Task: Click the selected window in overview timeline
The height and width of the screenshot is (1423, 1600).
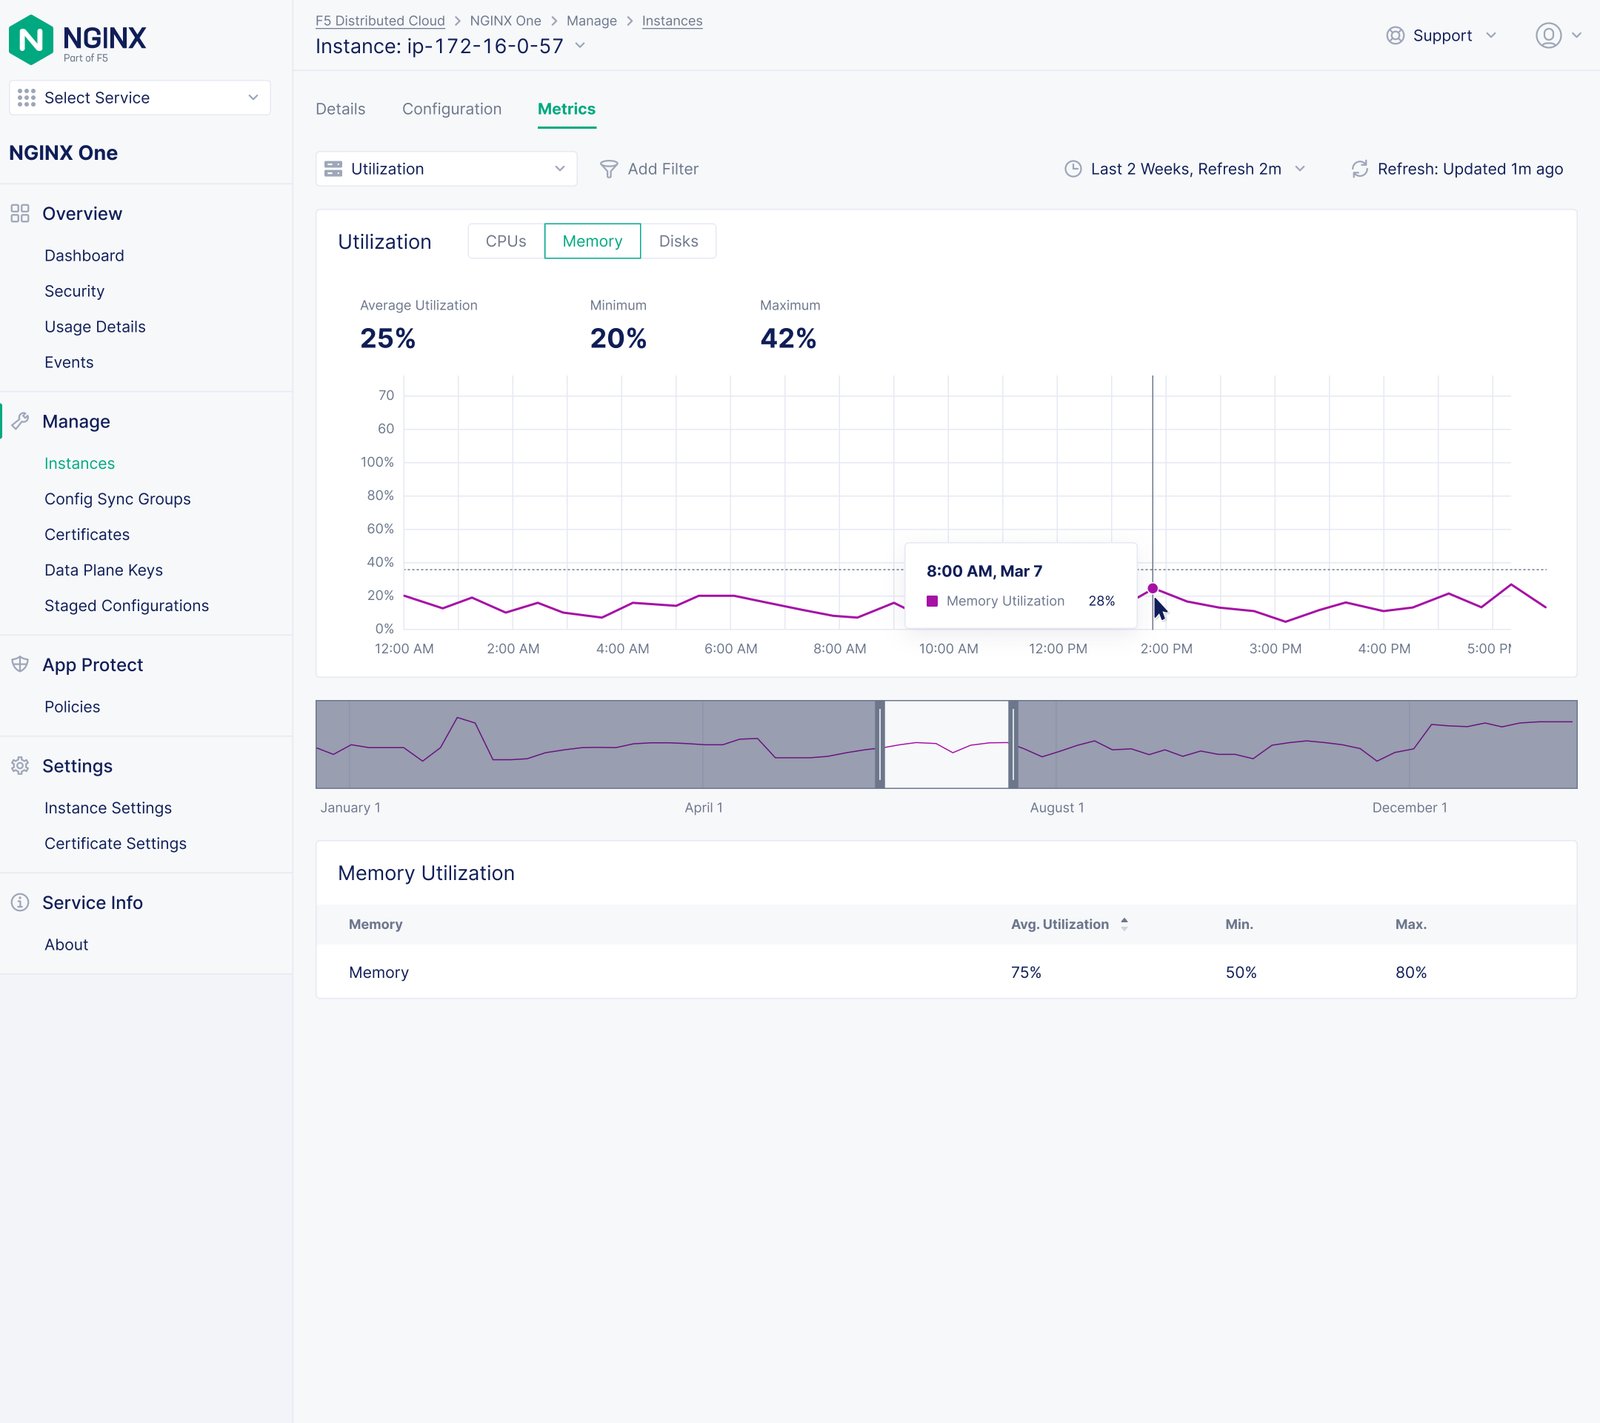Action: 947,745
